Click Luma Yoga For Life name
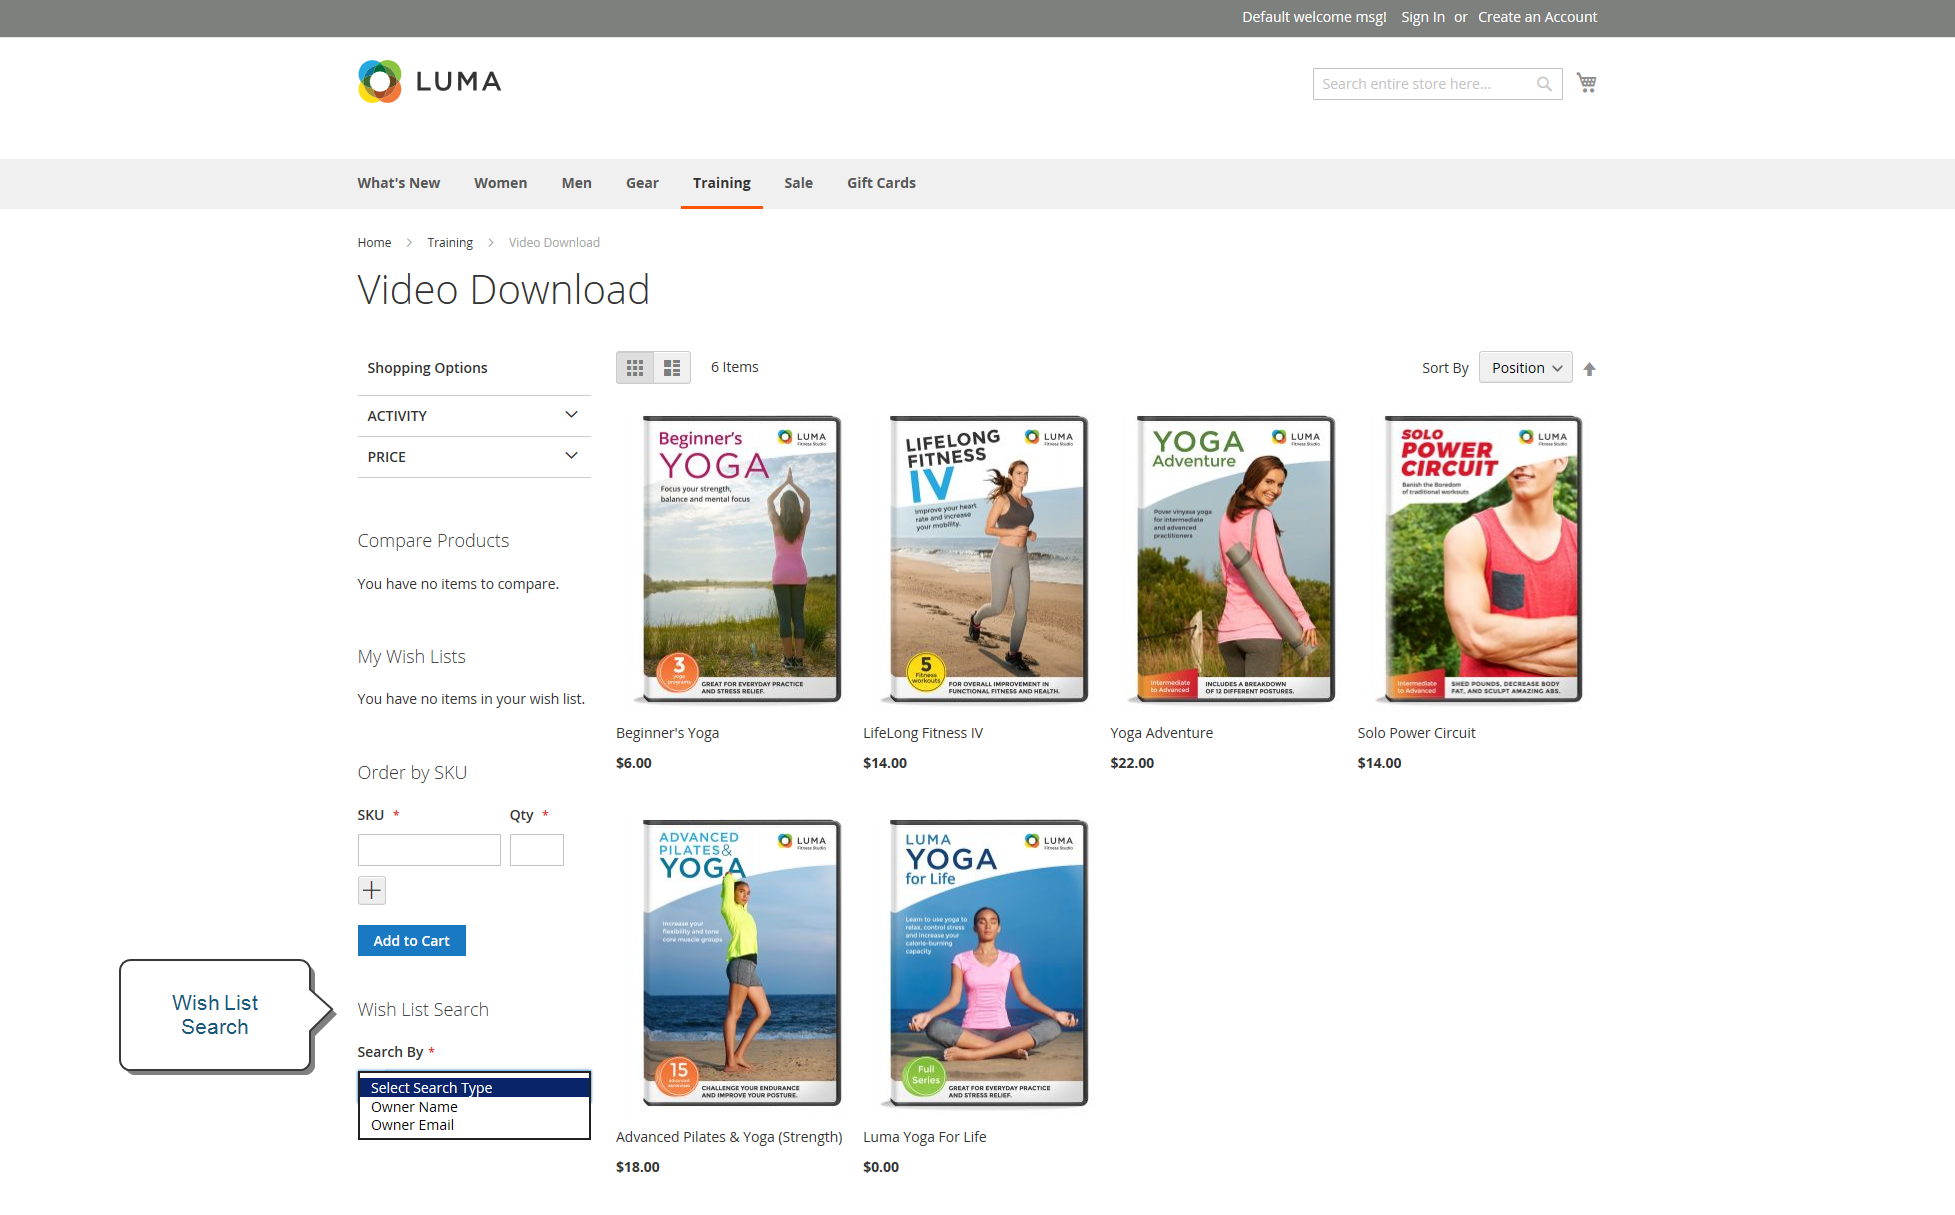1955x1215 pixels. [925, 1137]
